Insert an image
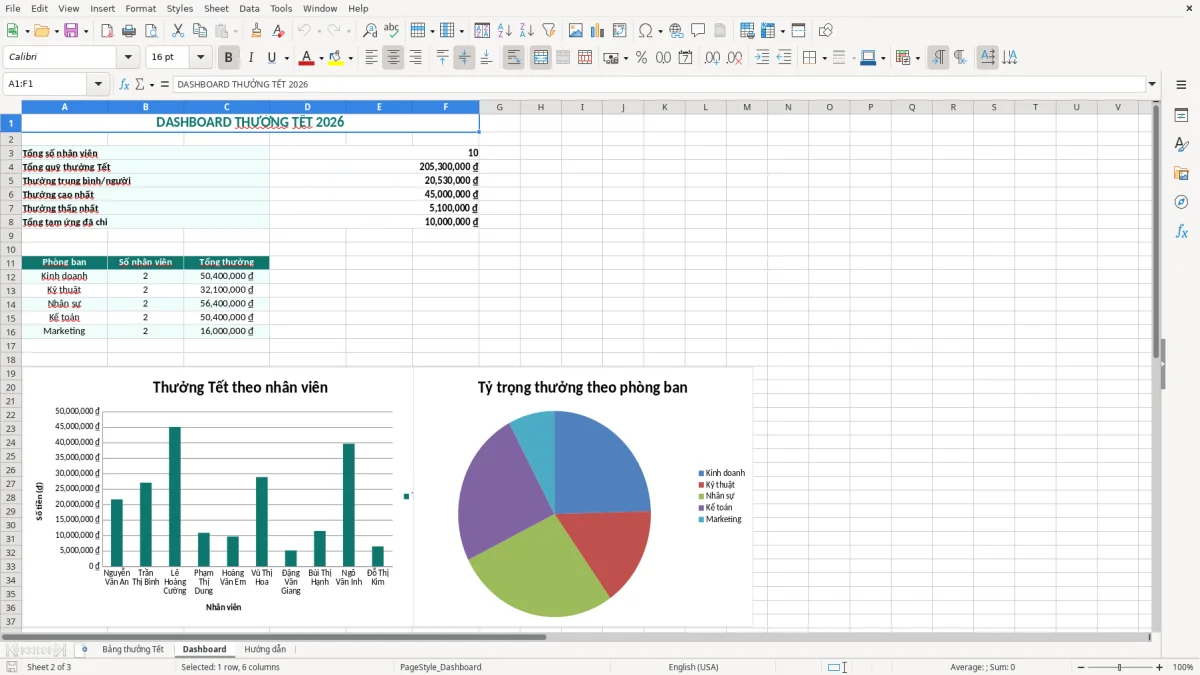Image resolution: width=1200 pixels, height=675 pixels. pos(576,31)
